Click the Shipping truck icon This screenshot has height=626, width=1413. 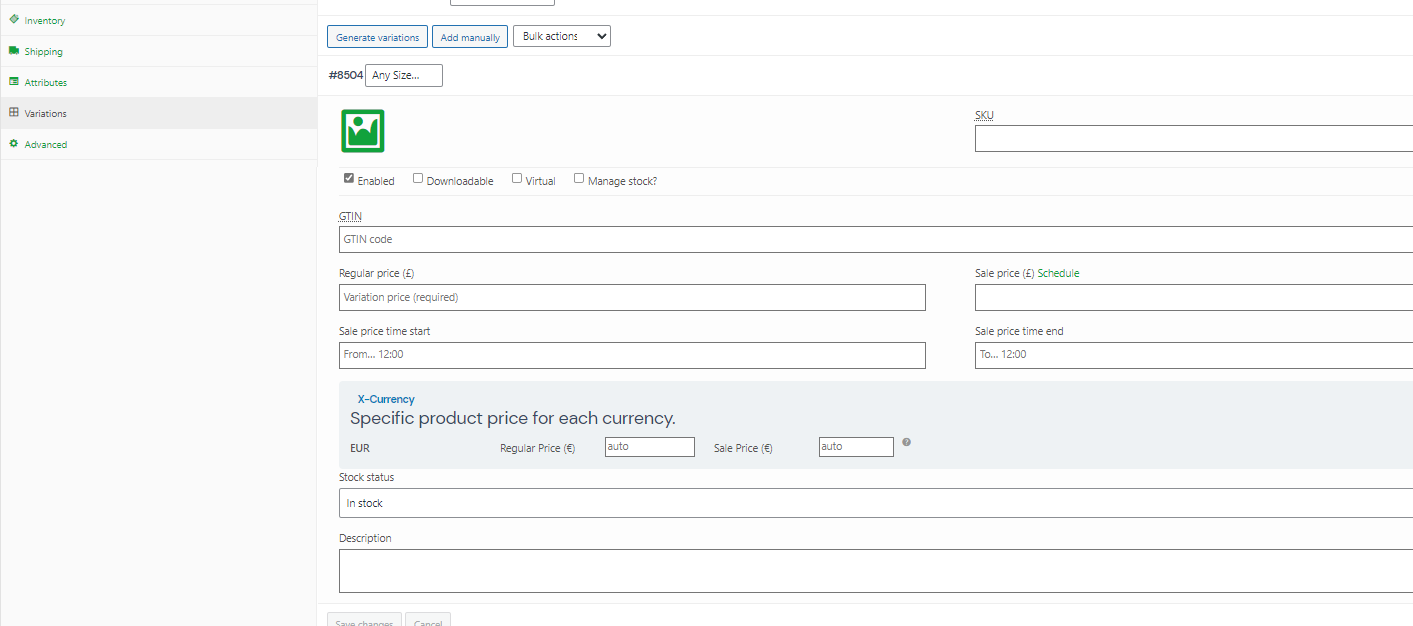14,51
